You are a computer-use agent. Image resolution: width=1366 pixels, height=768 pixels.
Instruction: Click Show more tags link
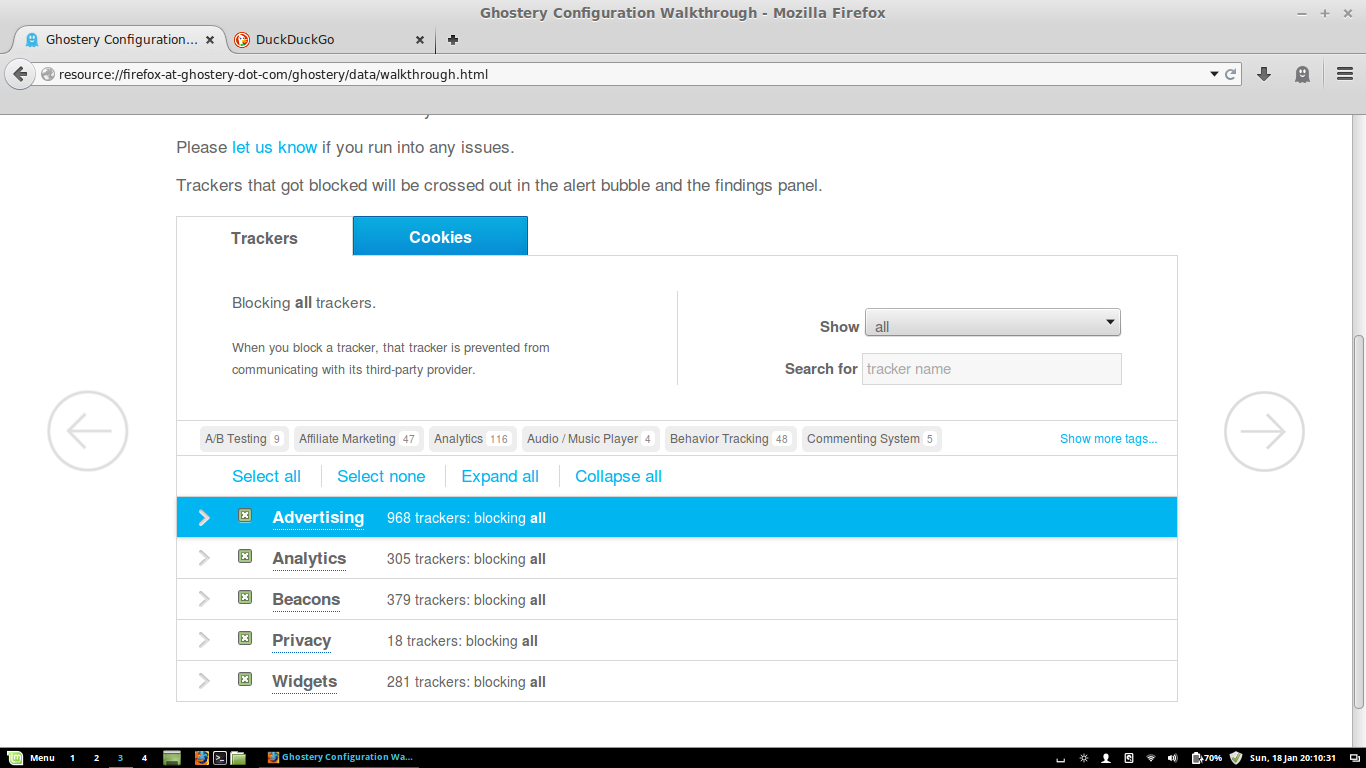1108,438
